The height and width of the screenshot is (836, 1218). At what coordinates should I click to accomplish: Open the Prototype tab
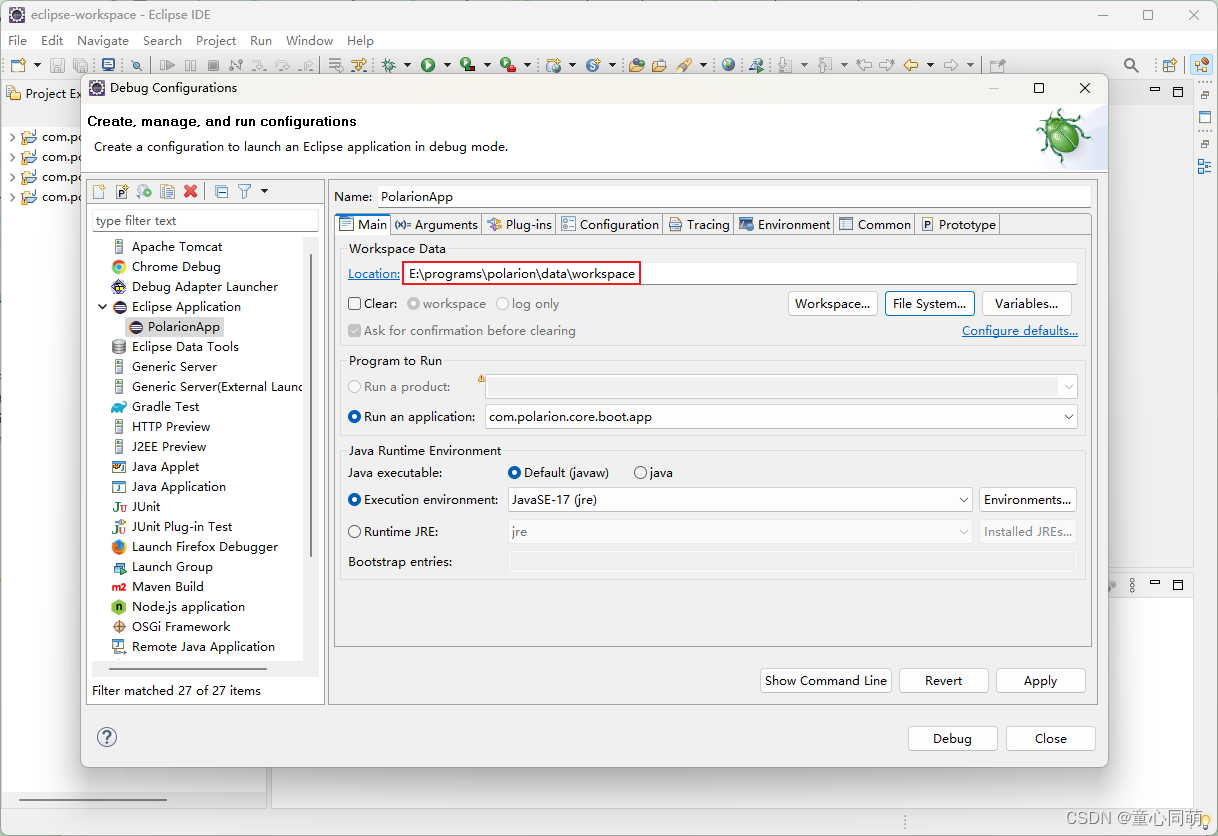tap(958, 225)
